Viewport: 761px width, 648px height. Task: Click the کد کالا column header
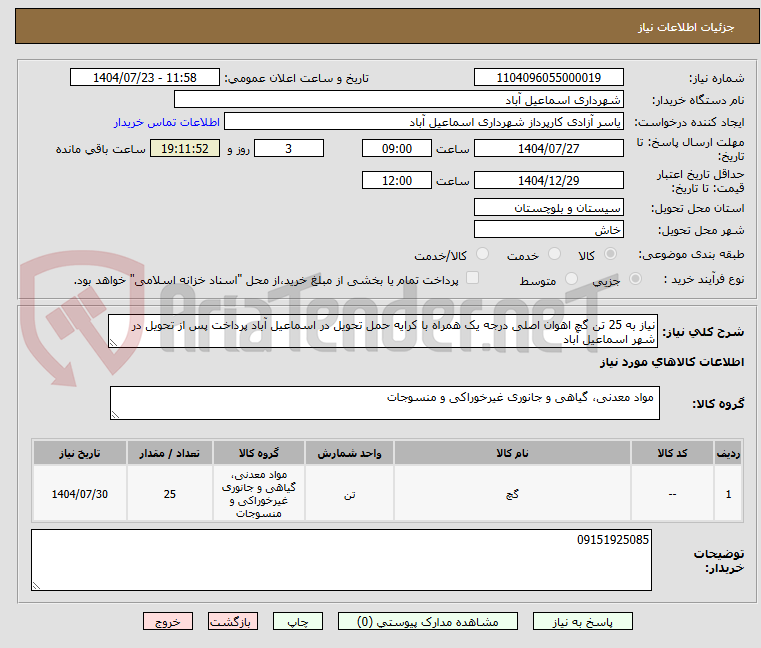click(672, 453)
